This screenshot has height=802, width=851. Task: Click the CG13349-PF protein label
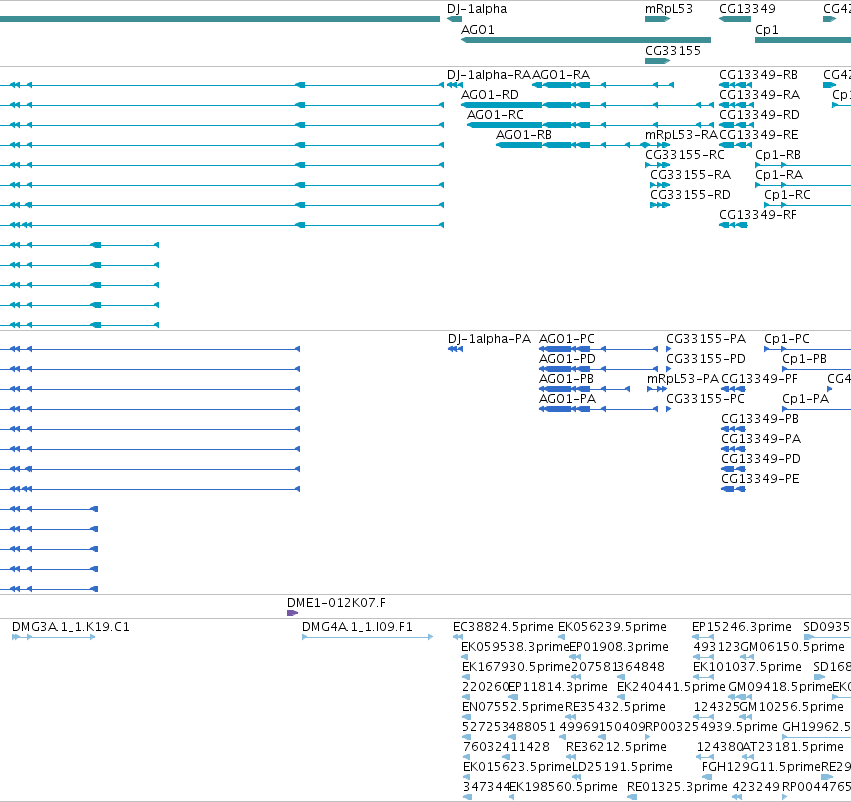pos(759,378)
